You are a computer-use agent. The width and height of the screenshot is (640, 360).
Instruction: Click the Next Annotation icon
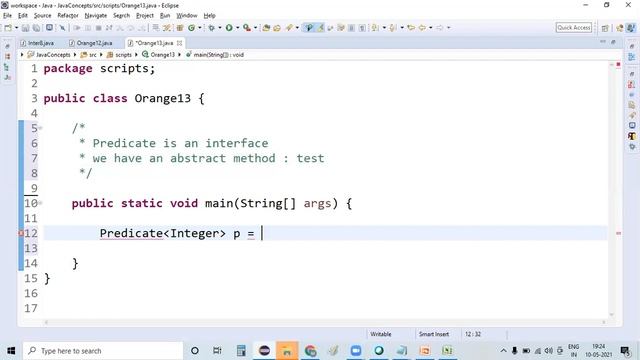(375, 28)
